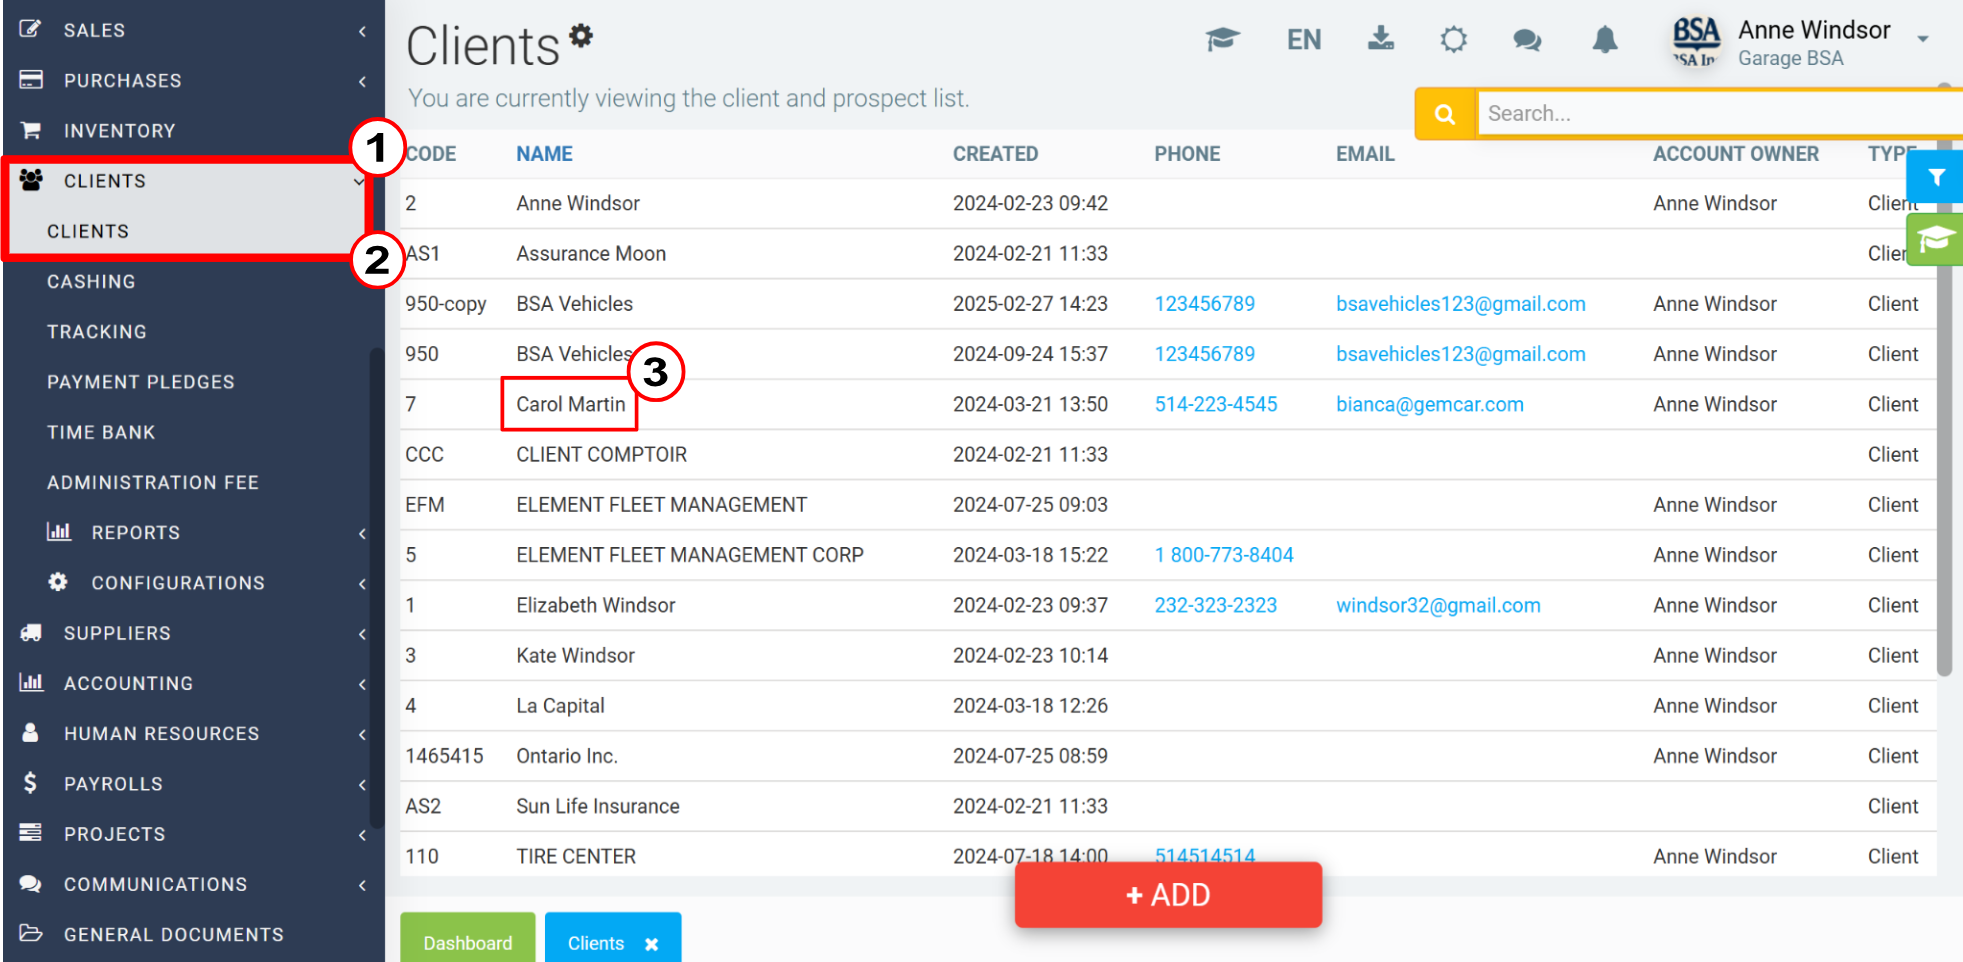
Task: Click the gear icon beside Clients title
Action: click(x=581, y=36)
